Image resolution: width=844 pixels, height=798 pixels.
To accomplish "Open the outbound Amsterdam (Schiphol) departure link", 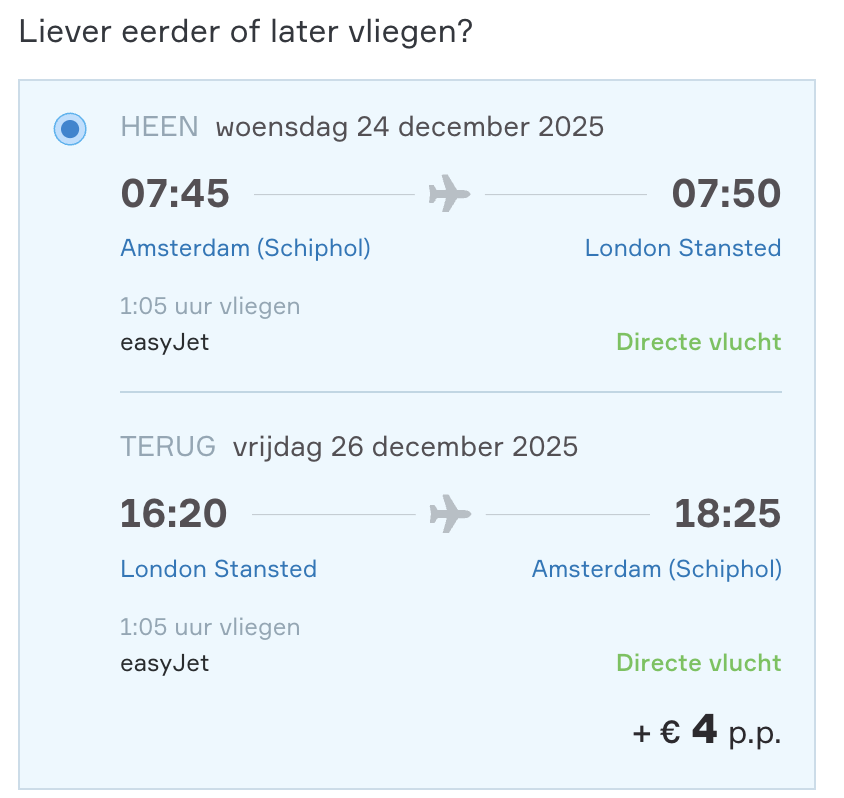I will click(245, 248).
